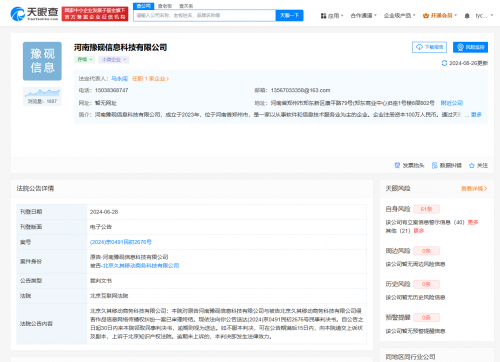This screenshot has width=500, height=362.
Task: Click the 开通会员 crown icon
Action: point(425,16)
